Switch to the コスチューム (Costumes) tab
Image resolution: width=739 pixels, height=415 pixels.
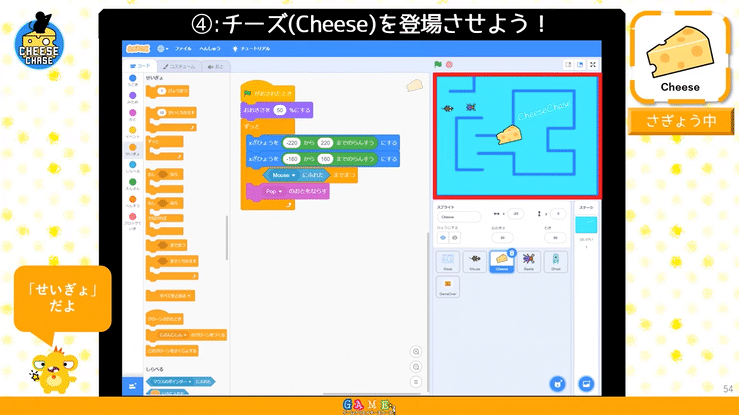(179, 67)
